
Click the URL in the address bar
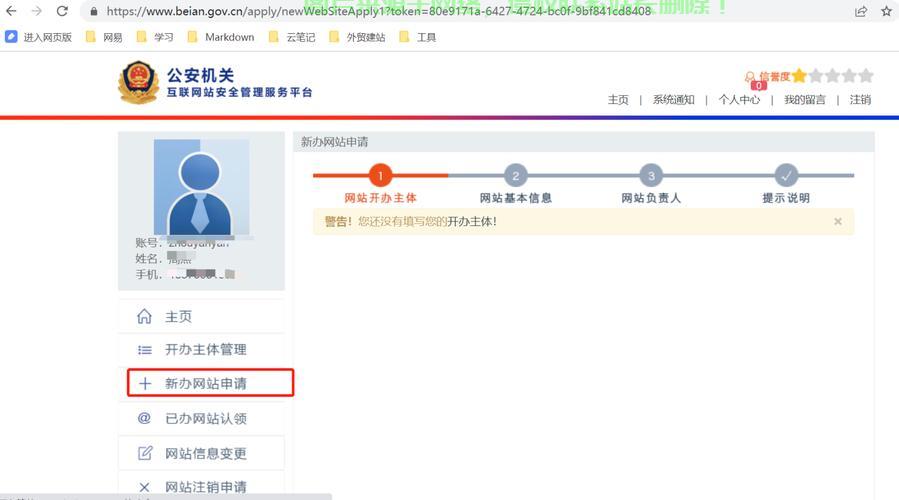coord(378,11)
